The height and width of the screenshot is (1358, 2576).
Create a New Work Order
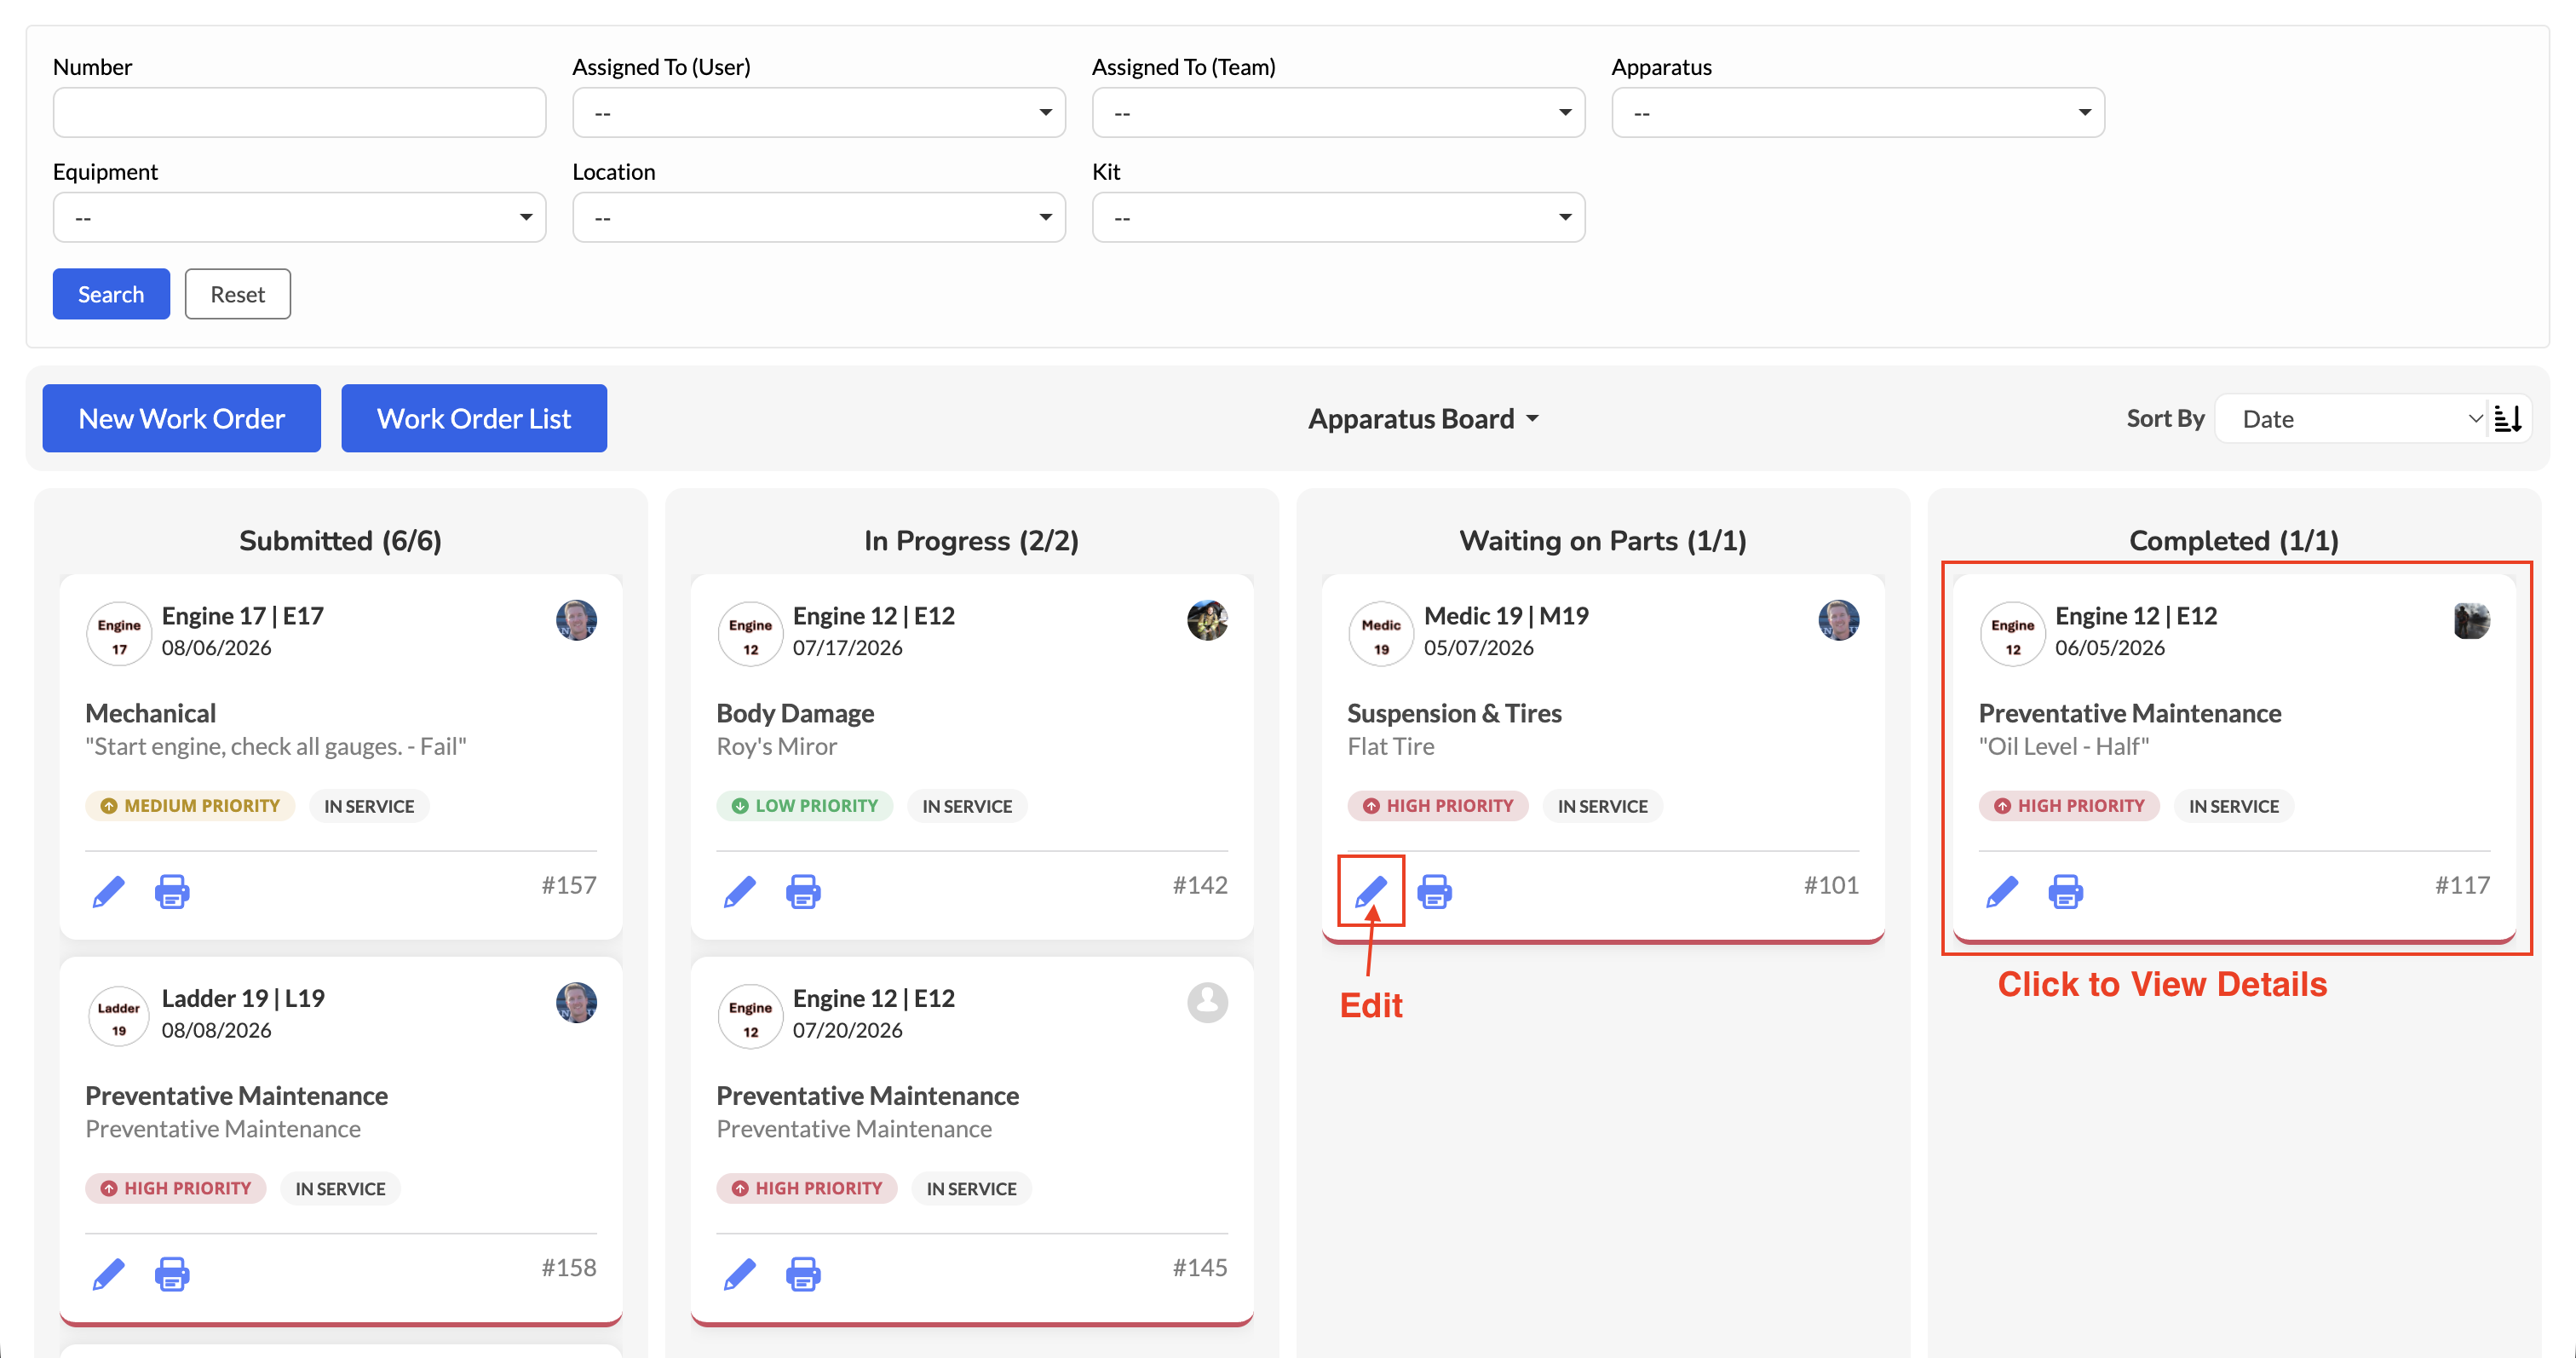(x=182, y=418)
